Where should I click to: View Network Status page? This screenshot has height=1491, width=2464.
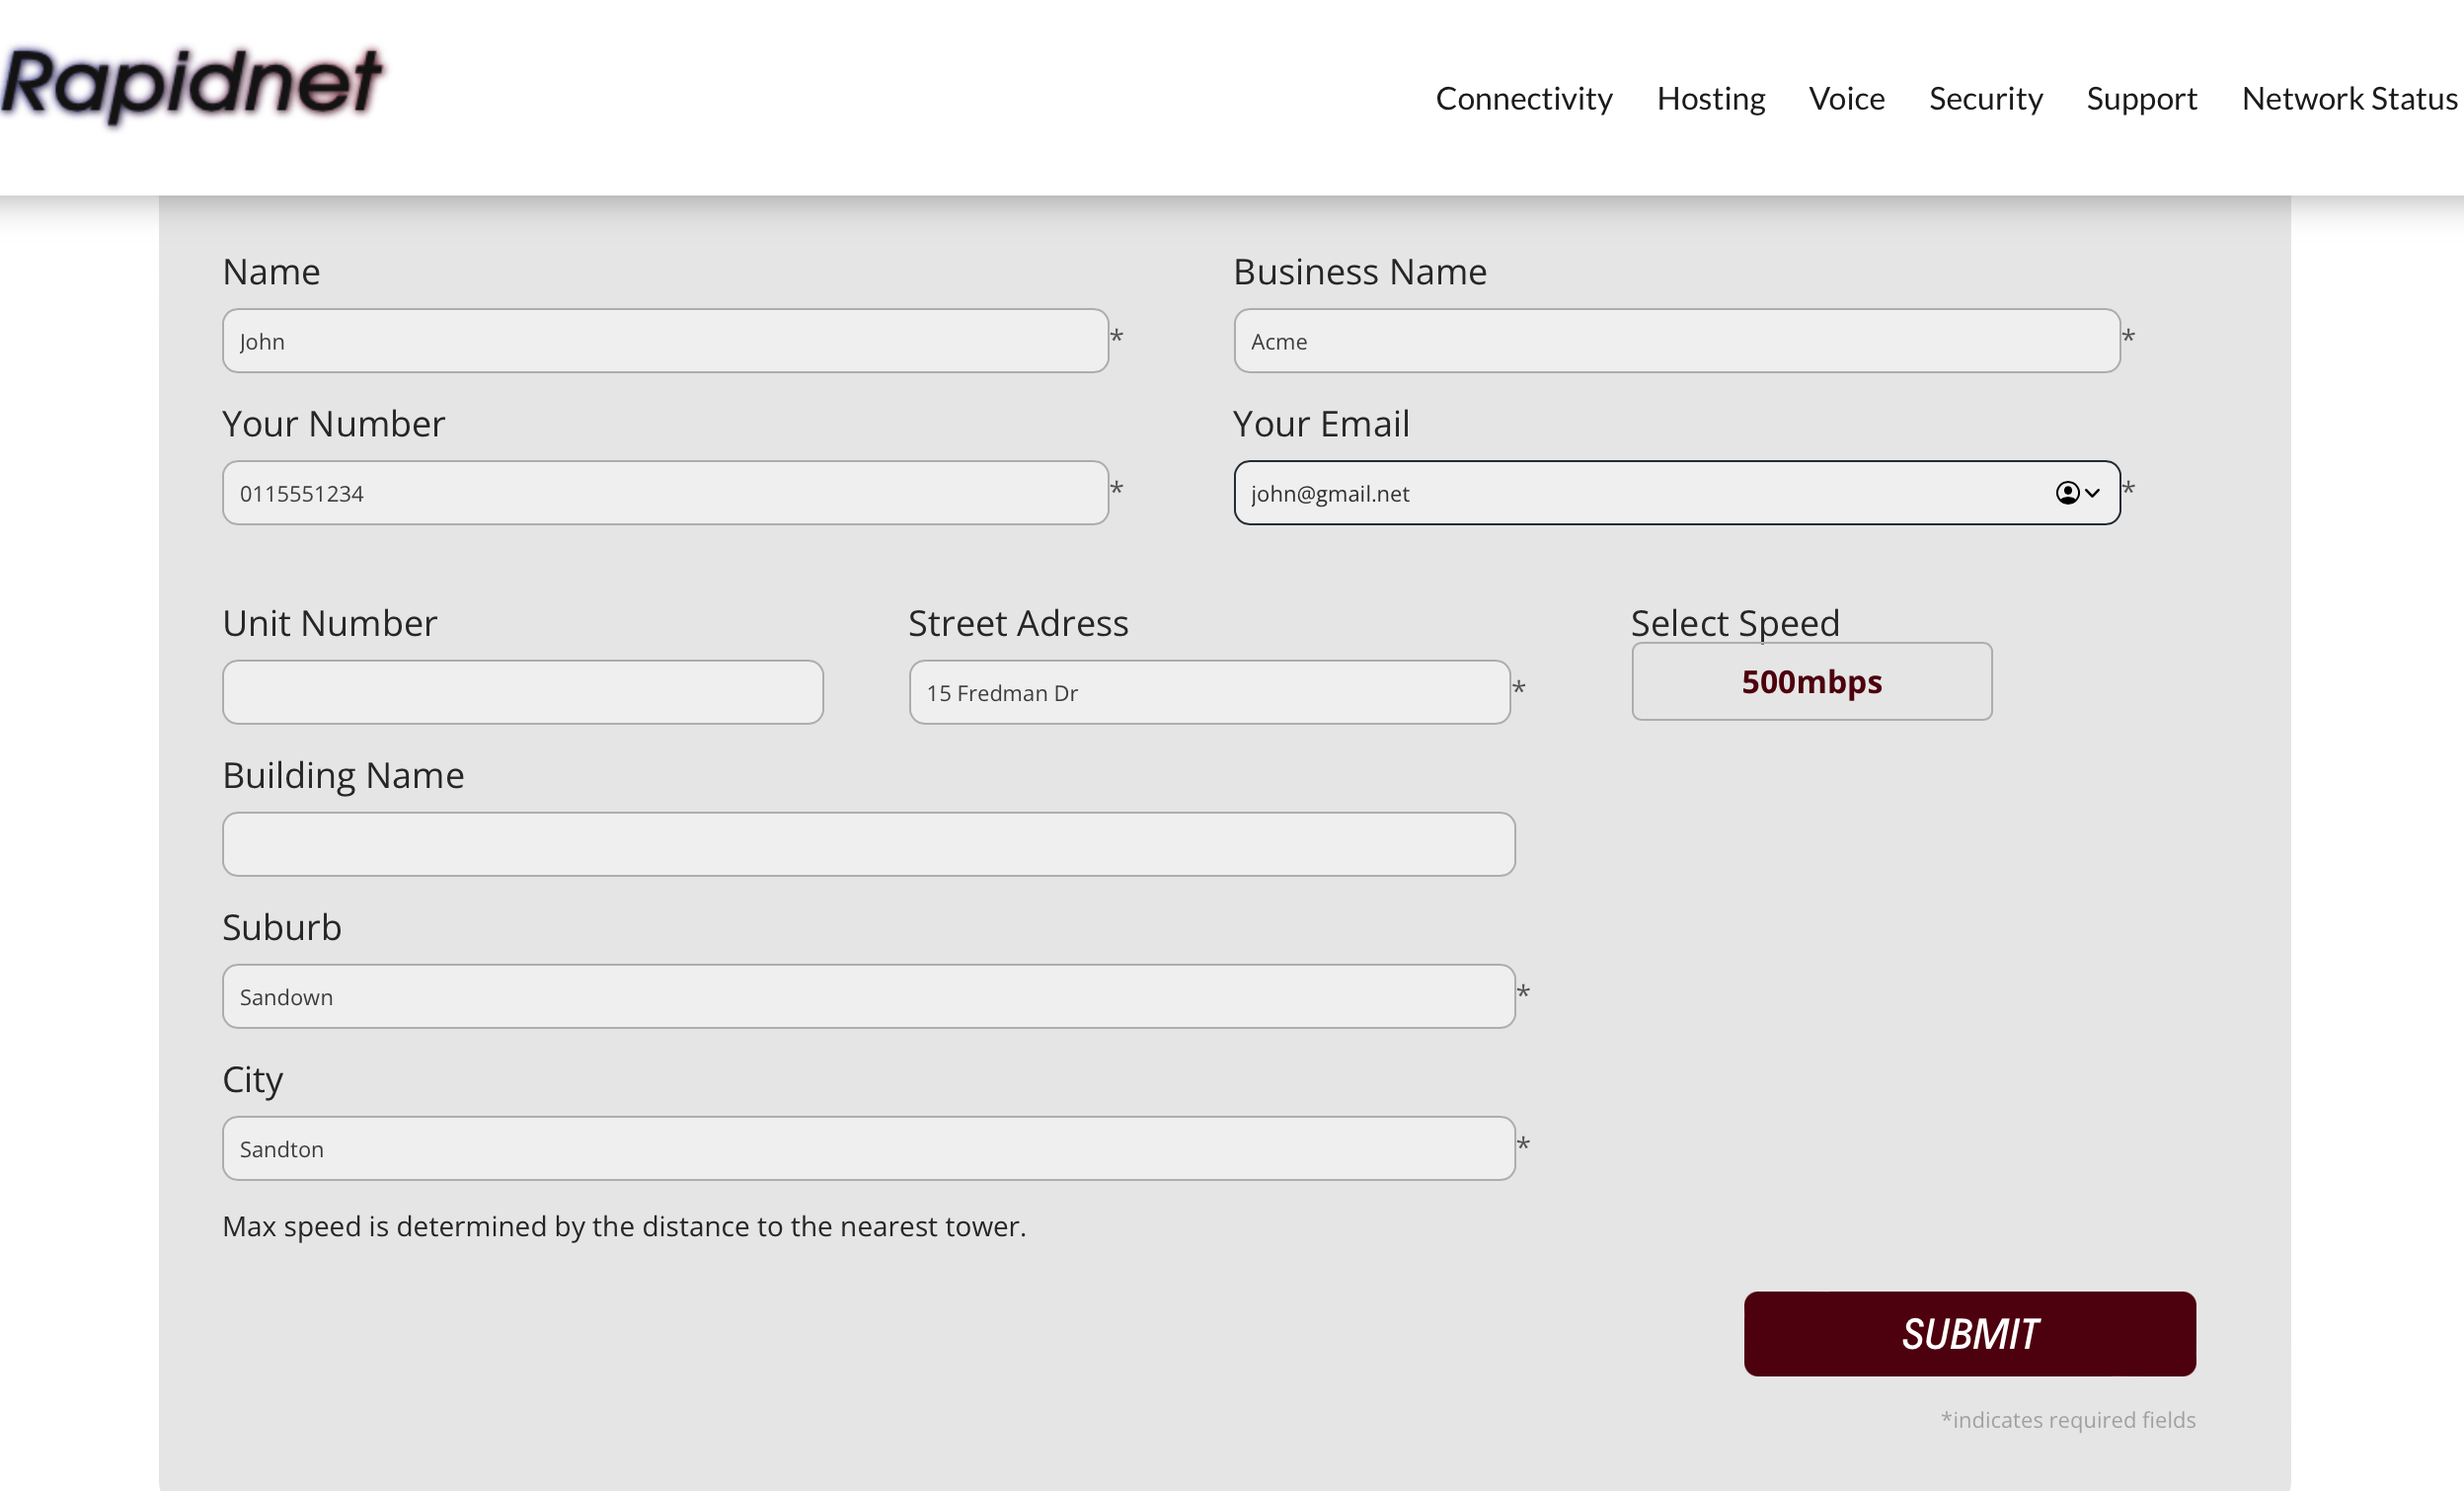tap(2348, 99)
